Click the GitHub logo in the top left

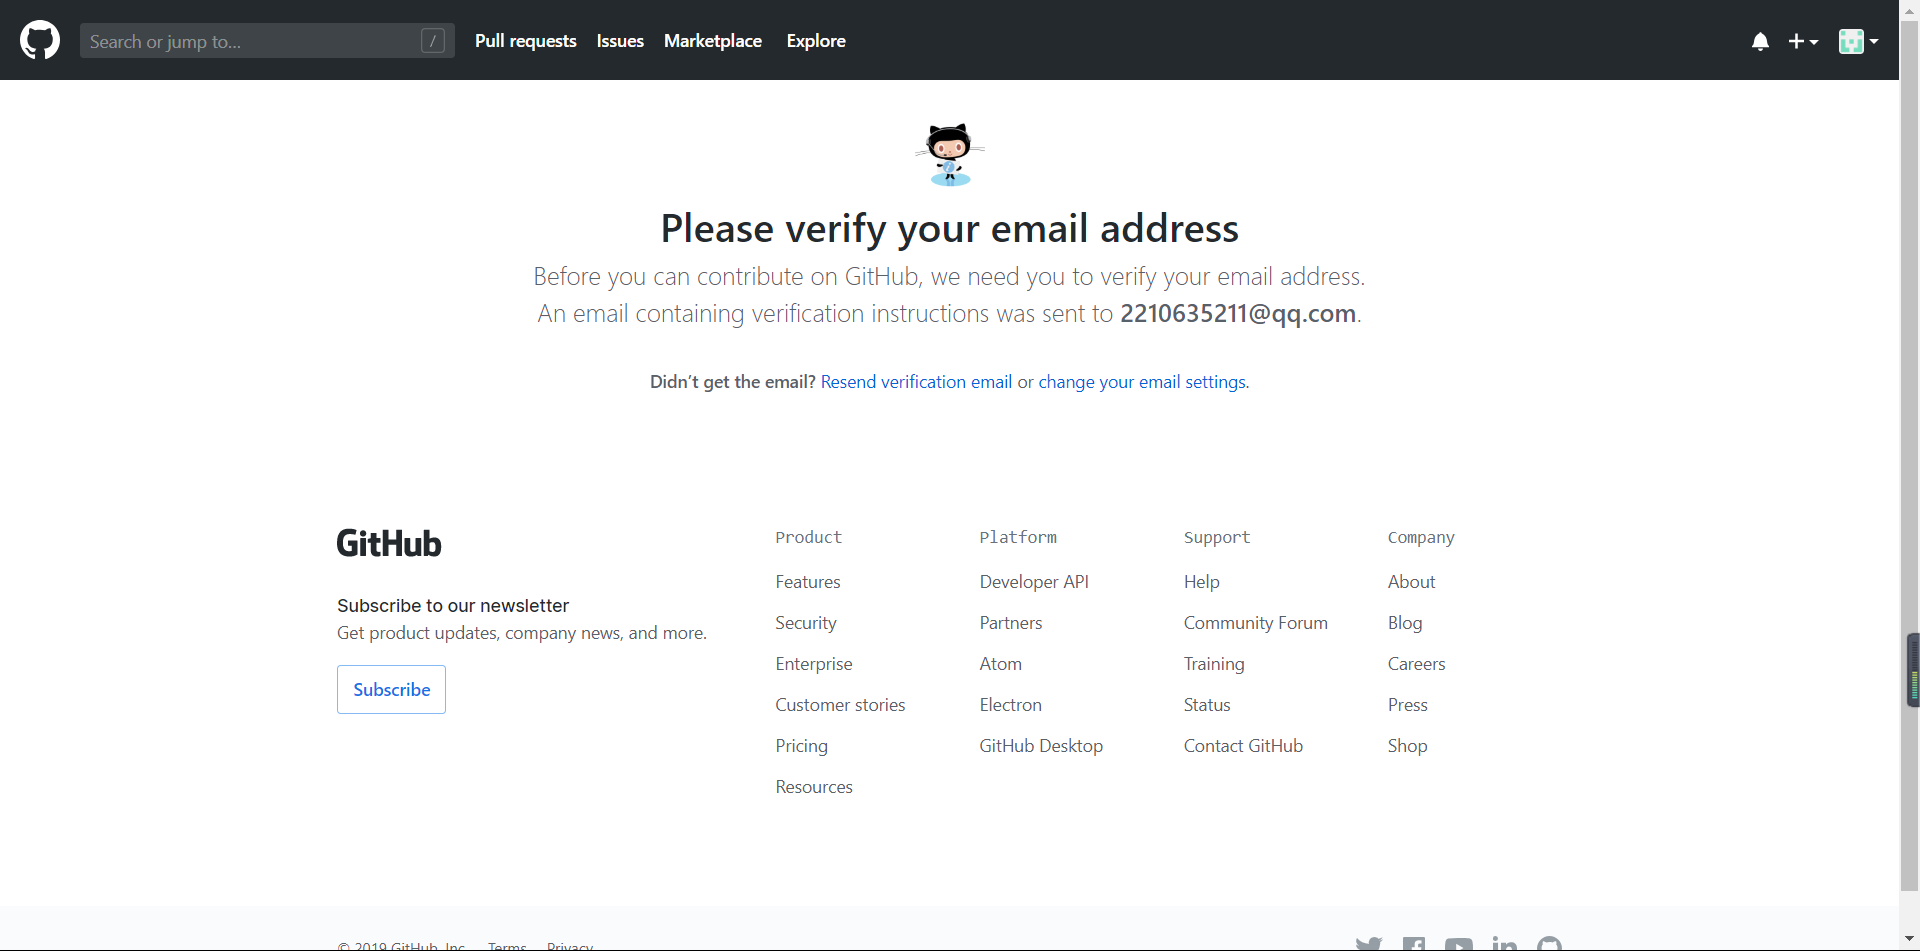click(x=39, y=40)
